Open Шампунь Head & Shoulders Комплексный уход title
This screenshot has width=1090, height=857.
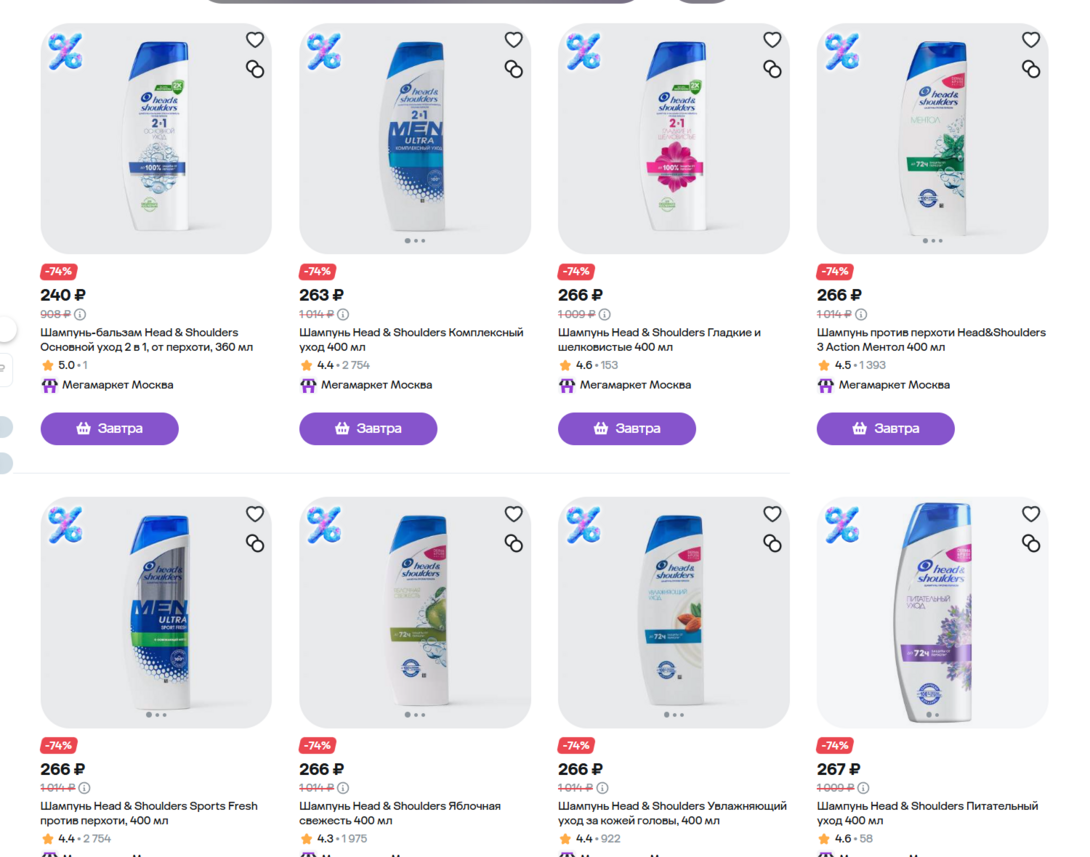[411, 340]
